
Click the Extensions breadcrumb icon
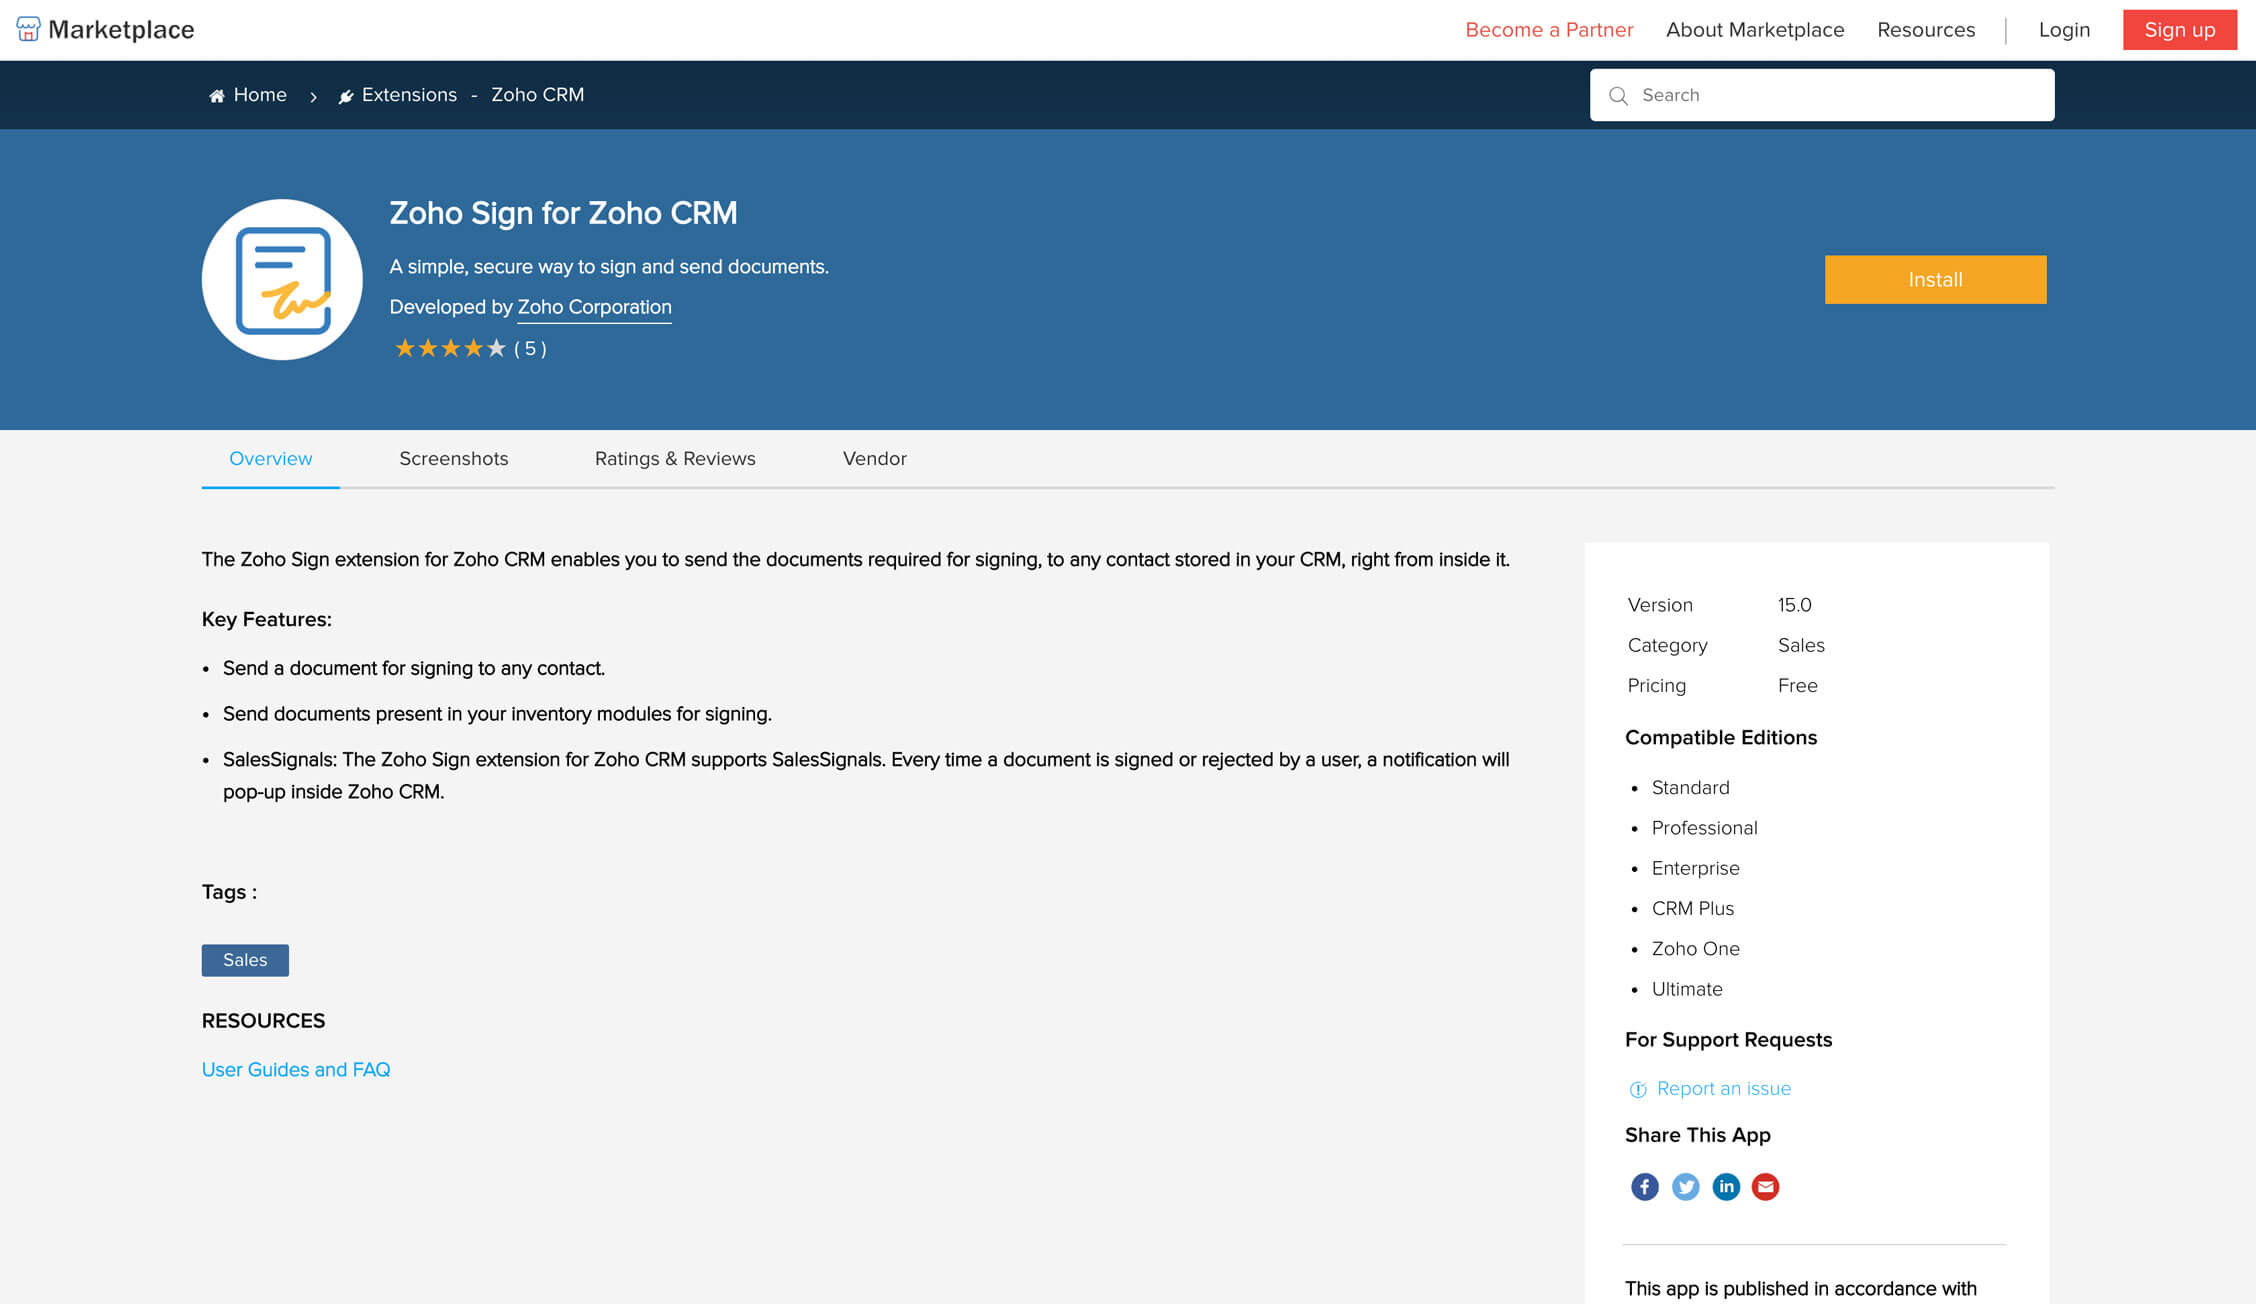click(x=344, y=95)
